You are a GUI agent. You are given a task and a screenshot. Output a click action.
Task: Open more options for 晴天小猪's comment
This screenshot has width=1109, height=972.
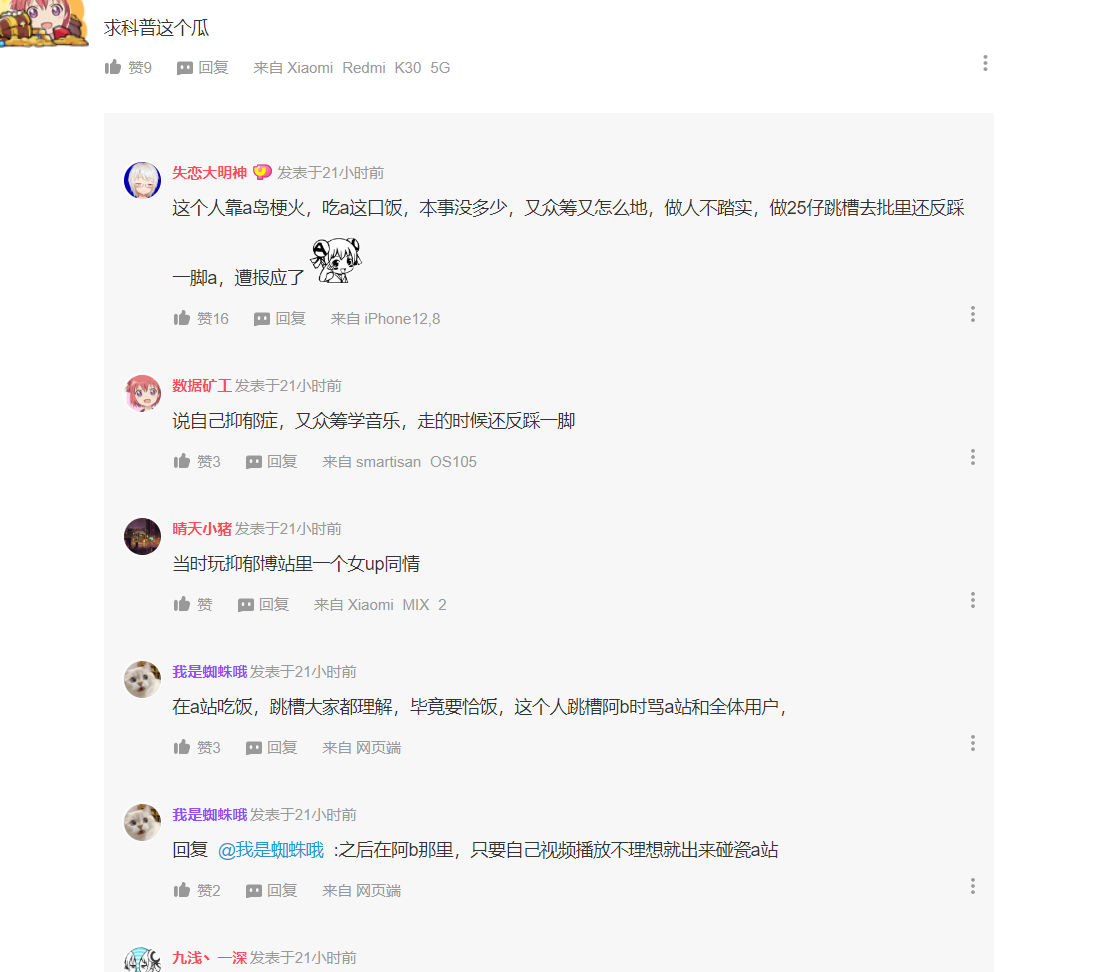(973, 601)
